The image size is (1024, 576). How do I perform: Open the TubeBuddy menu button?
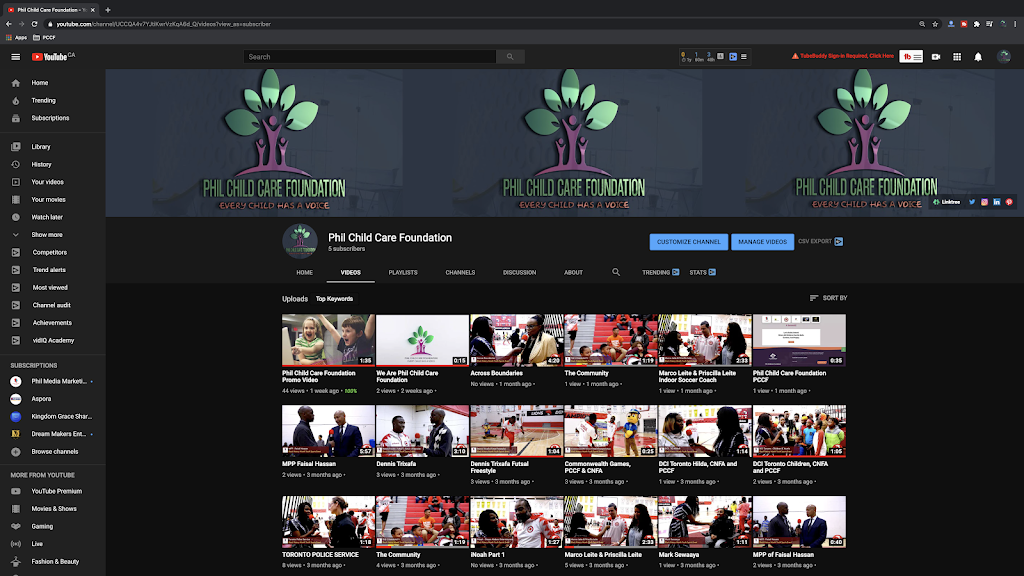[911, 57]
